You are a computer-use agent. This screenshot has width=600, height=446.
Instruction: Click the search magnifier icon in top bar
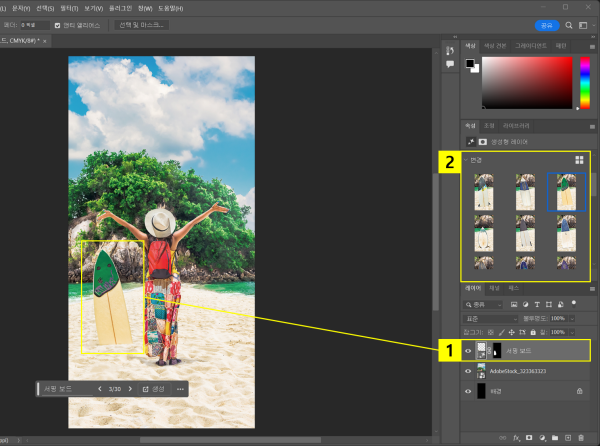pos(567,24)
